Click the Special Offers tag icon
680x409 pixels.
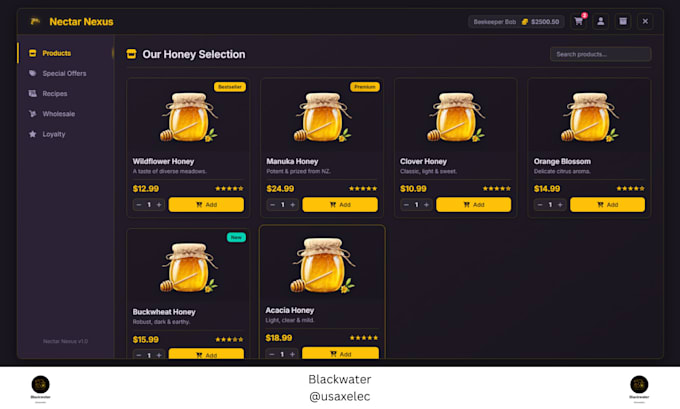coord(33,73)
